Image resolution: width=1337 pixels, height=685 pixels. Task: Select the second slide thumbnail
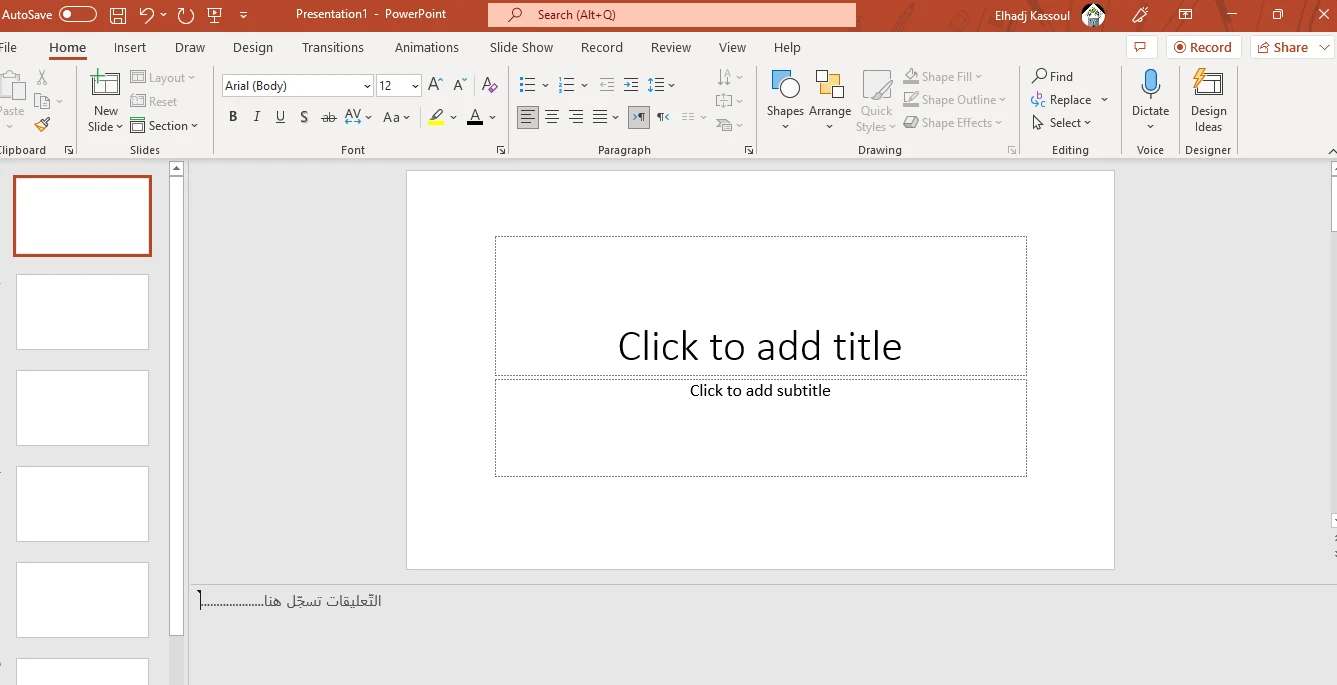[82, 312]
